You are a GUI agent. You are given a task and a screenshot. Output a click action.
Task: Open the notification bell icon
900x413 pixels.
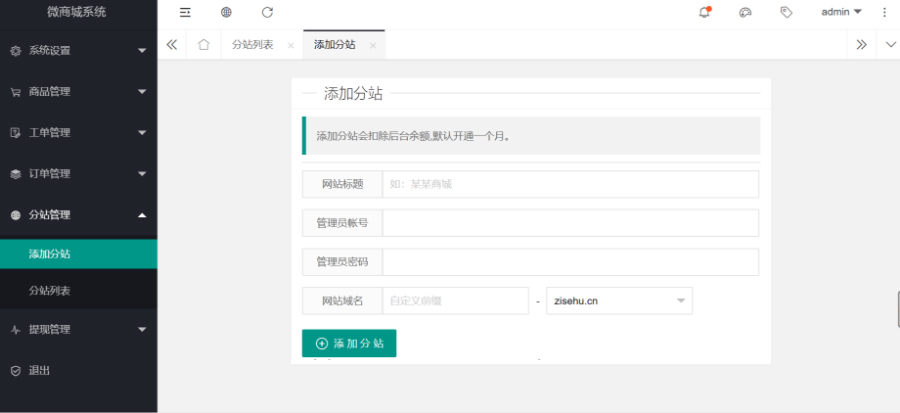click(x=704, y=12)
